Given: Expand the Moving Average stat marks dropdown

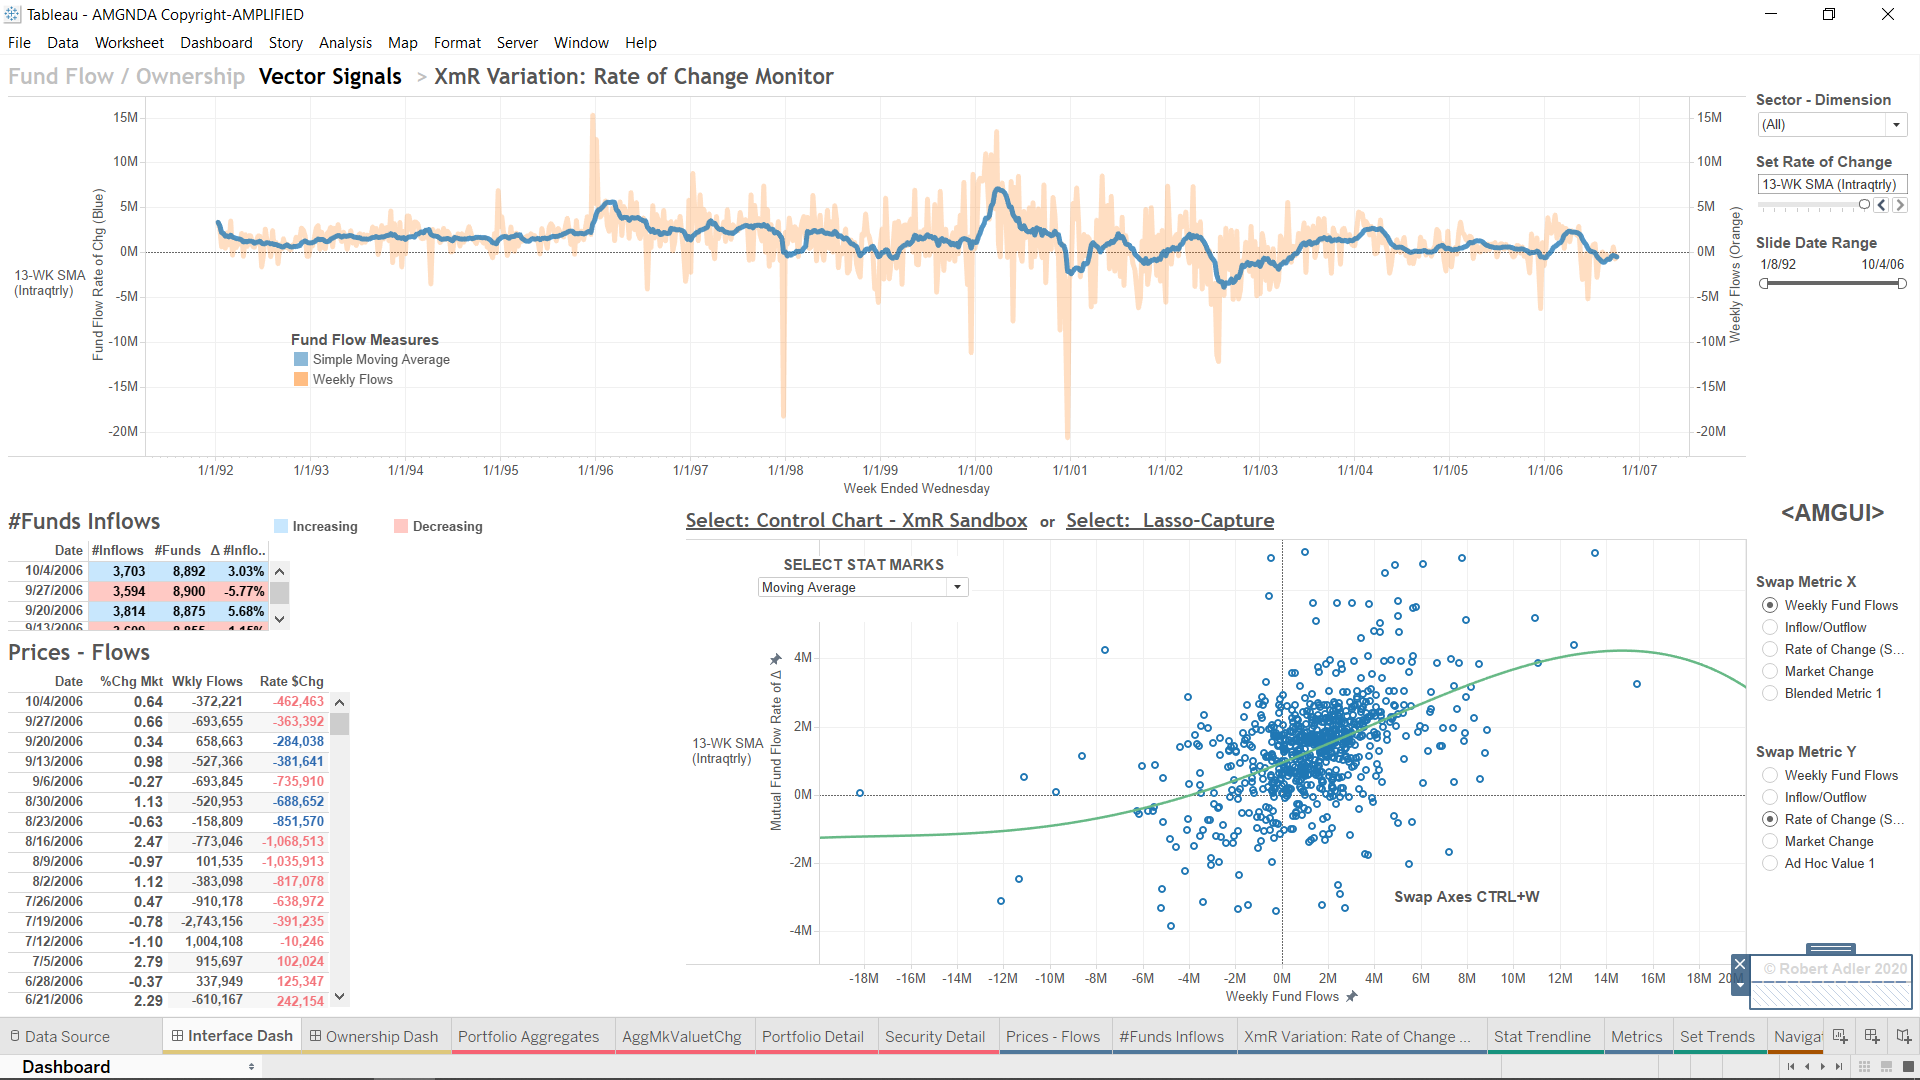Looking at the screenshot, I should tap(957, 588).
